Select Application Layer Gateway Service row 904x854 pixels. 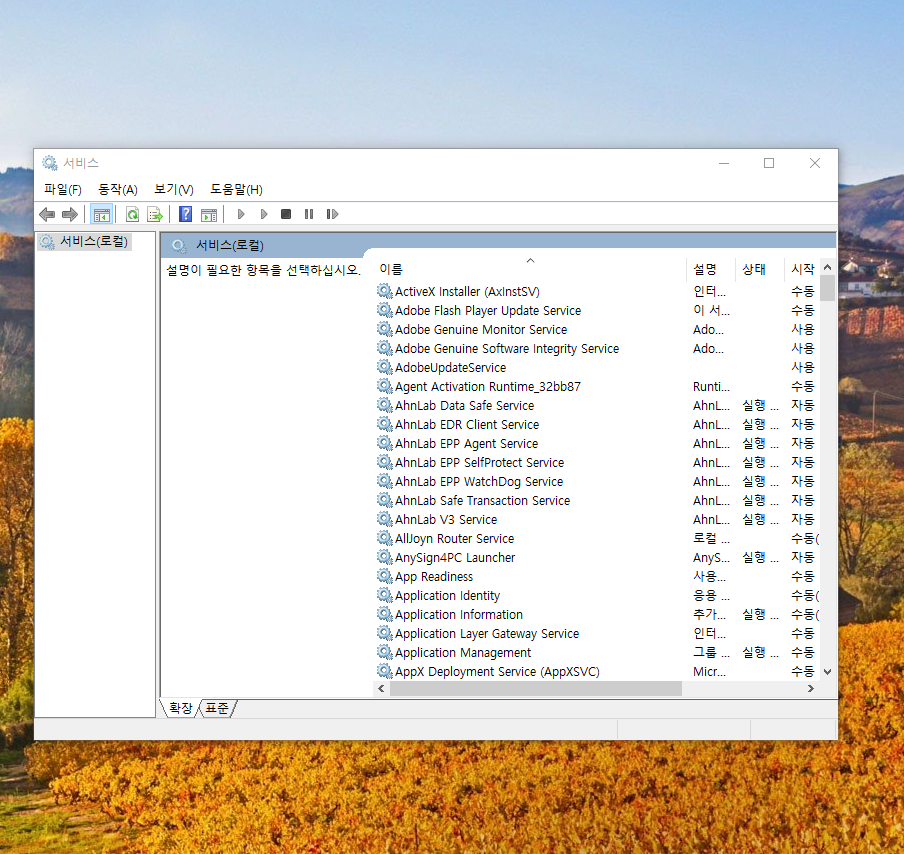pyautogui.click(x=597, y=633)
